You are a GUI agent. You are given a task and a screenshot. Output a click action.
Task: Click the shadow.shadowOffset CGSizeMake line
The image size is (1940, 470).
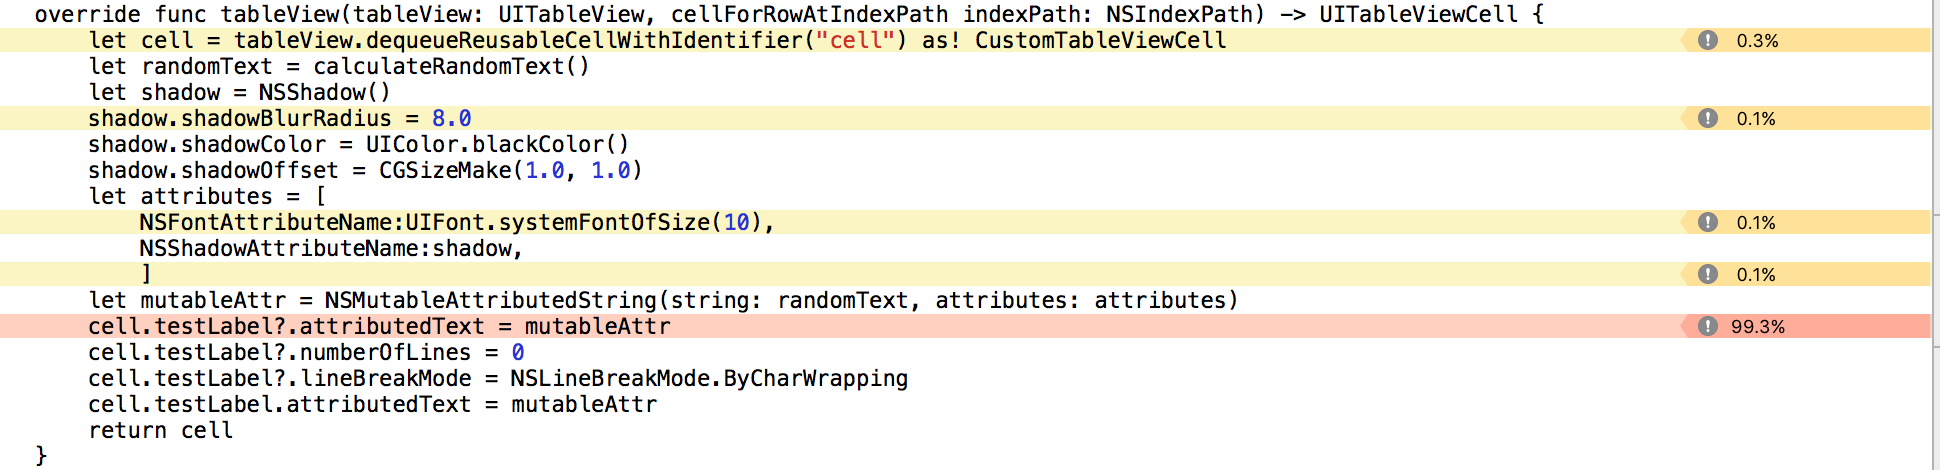pos(365,170)
